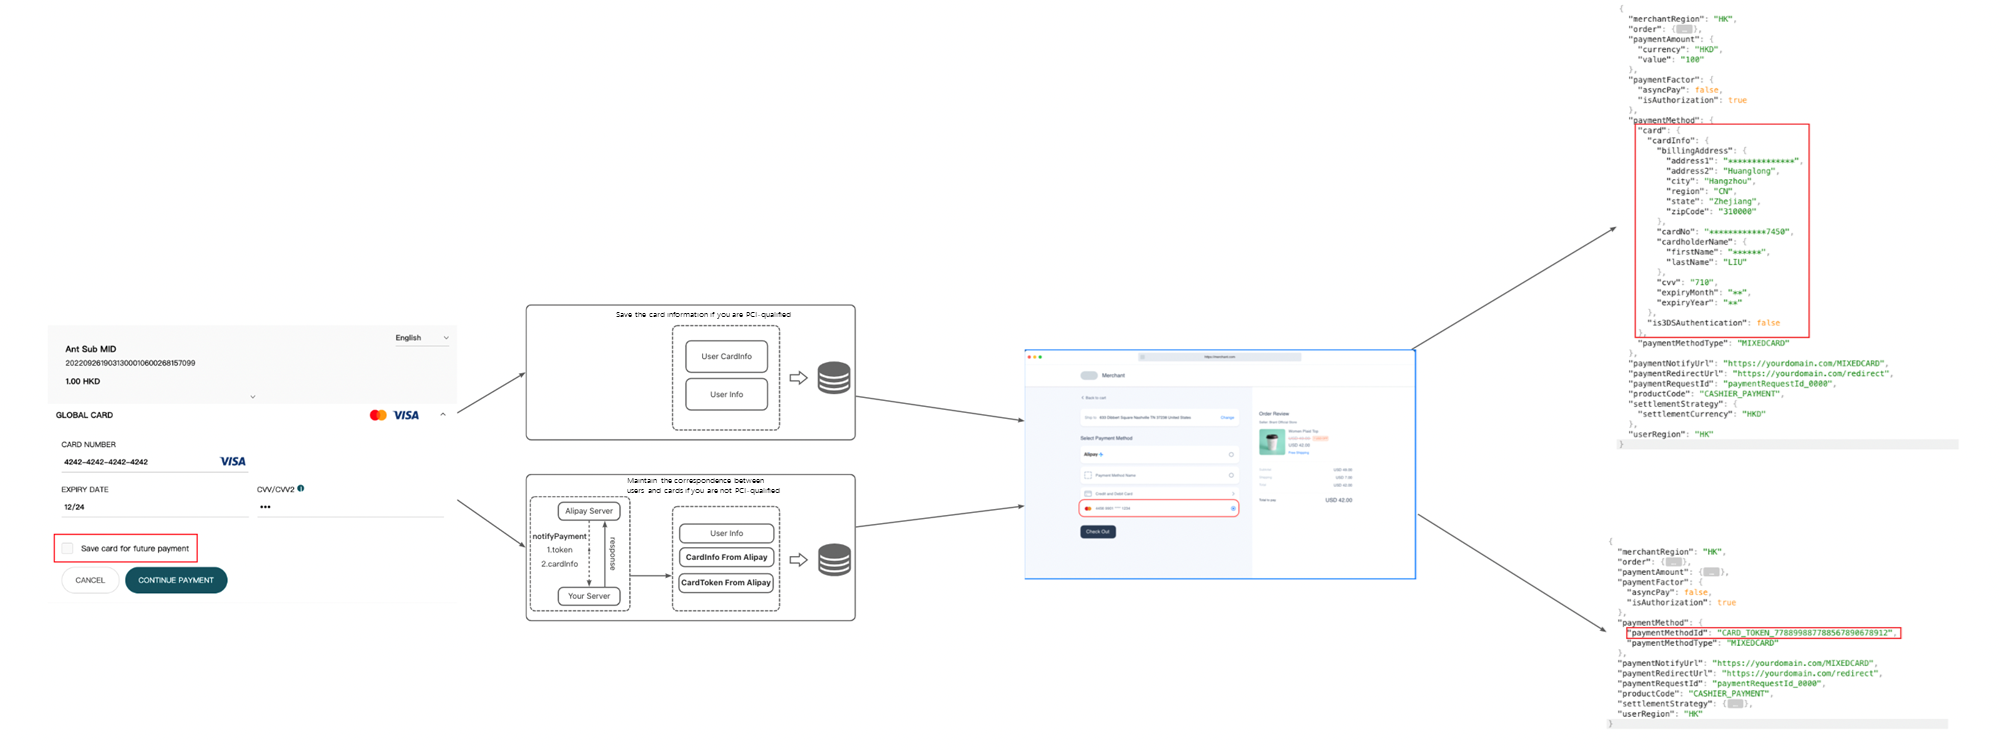Expand order details chevron below 1.00 HKD
2000x751 pixels.
point(253,397)
